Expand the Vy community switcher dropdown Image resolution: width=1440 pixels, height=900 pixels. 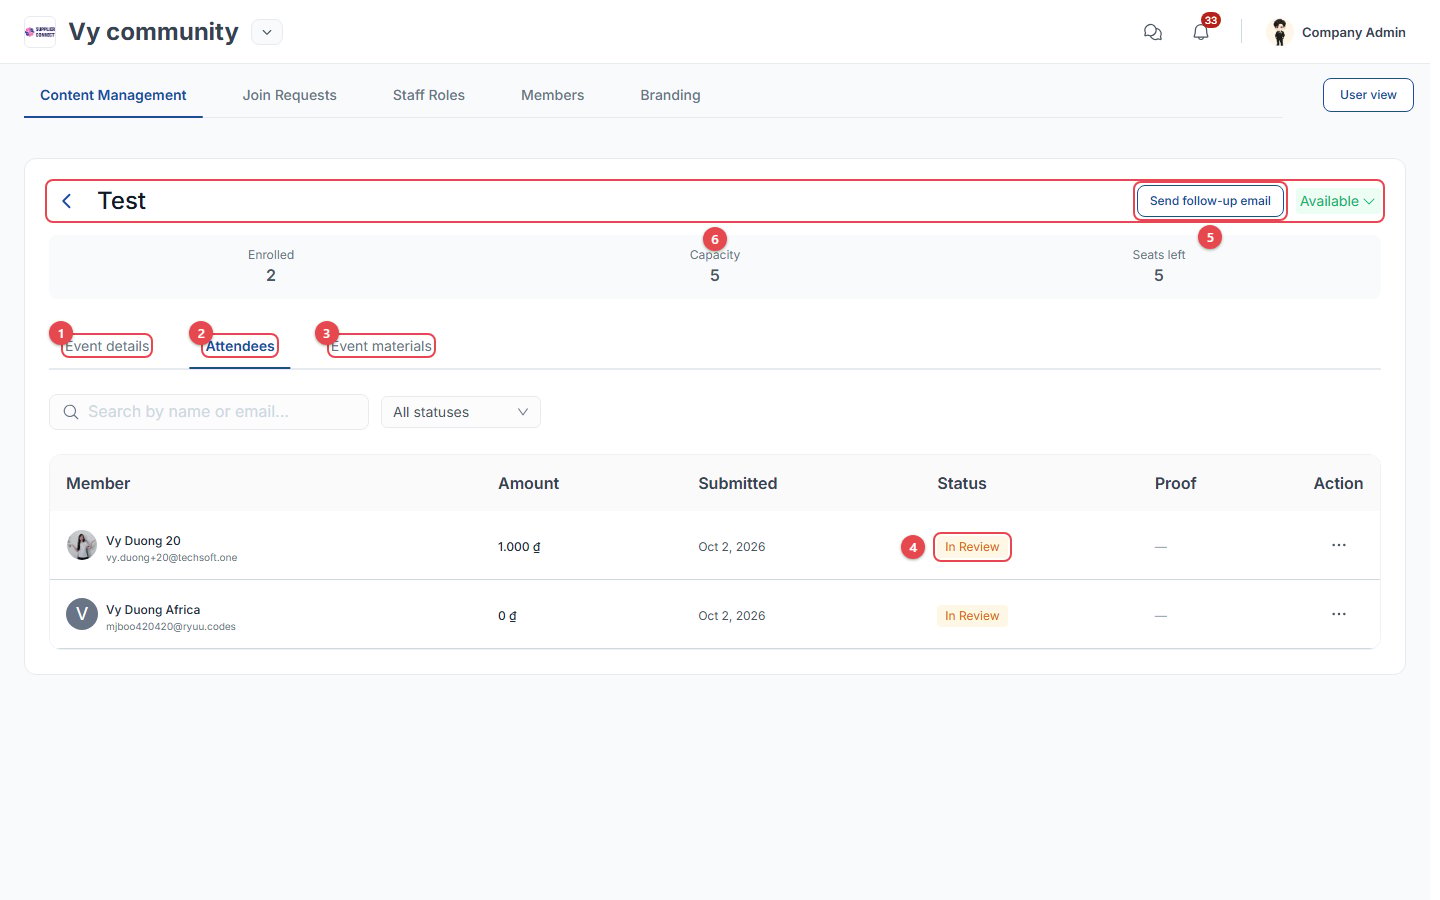(x=267, y=32)
